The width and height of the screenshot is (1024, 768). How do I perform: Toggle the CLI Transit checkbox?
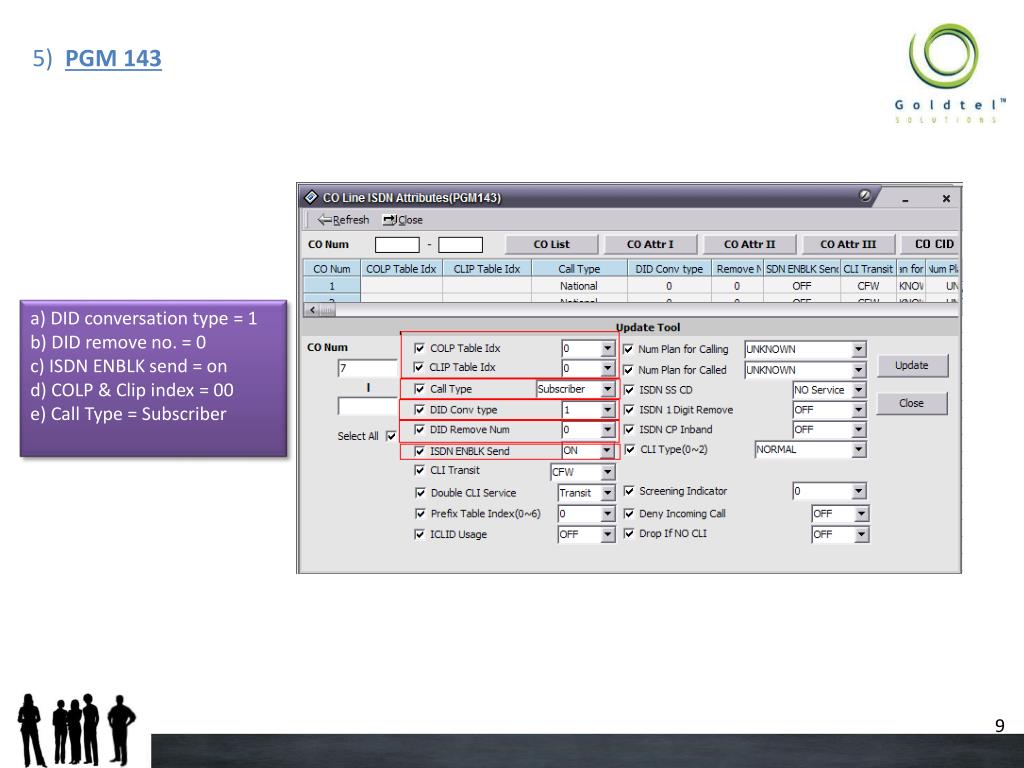coord(420,470)
